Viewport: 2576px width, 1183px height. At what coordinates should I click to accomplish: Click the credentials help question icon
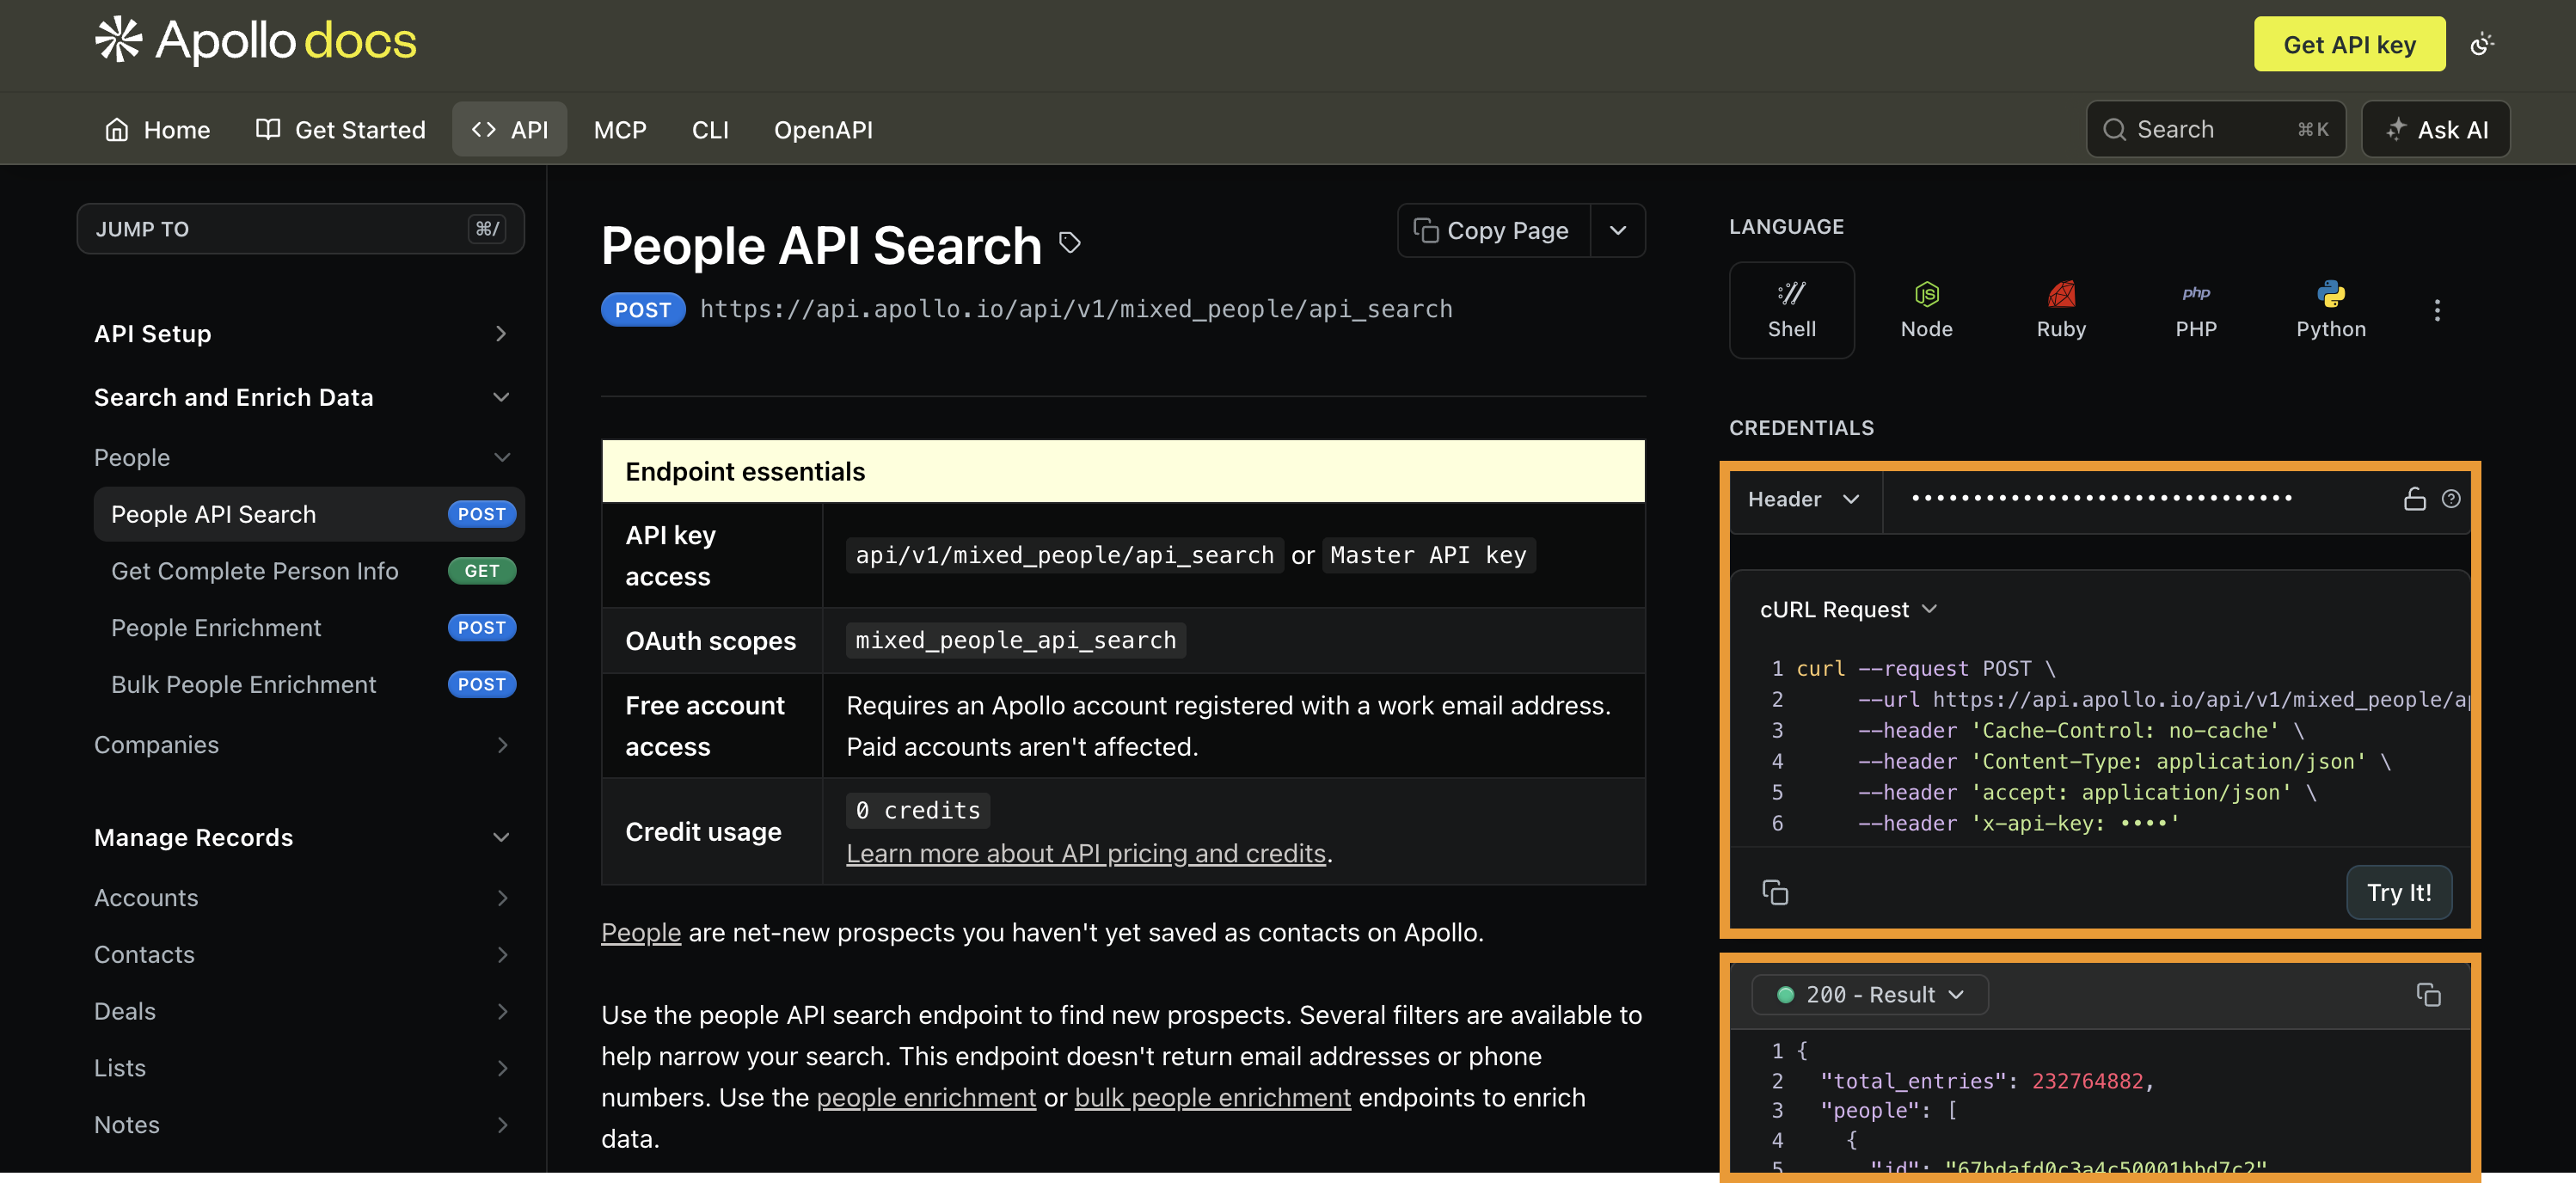click(x=2451, y=499)
